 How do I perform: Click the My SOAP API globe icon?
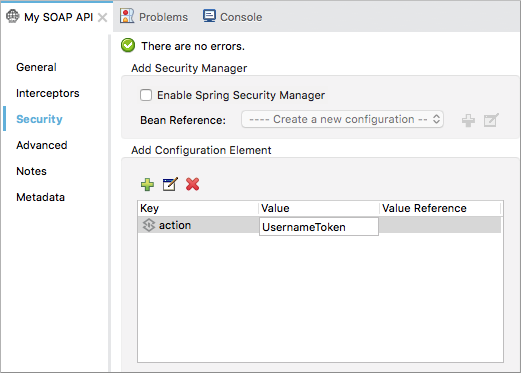pos(13,16)
